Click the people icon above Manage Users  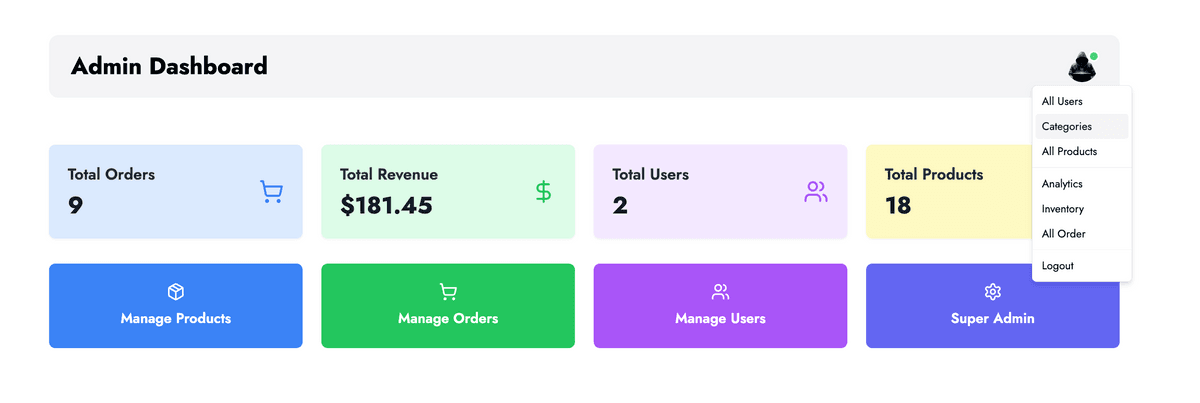coord(720,292)
